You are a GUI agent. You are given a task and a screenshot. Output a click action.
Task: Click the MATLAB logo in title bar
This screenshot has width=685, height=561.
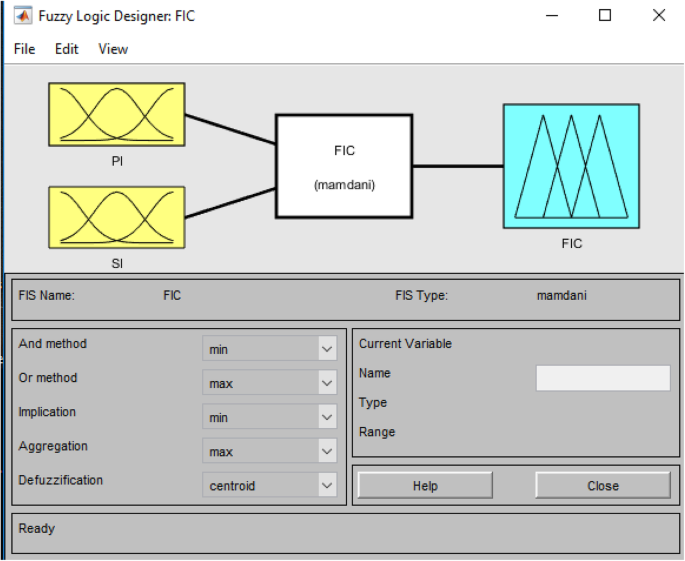[23, 16]
